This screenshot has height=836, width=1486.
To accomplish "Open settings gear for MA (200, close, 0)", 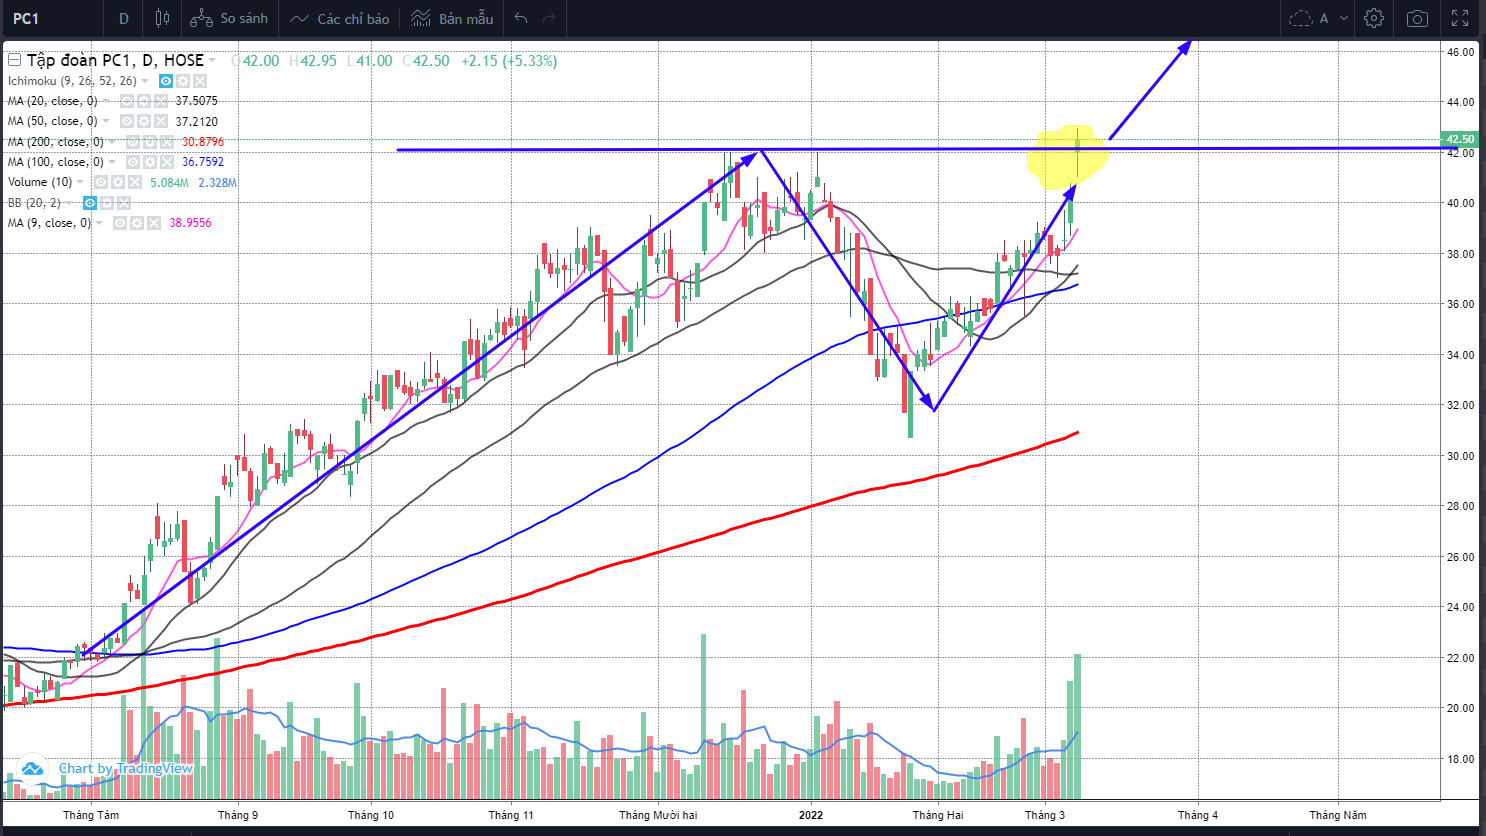I will point(151,142).
